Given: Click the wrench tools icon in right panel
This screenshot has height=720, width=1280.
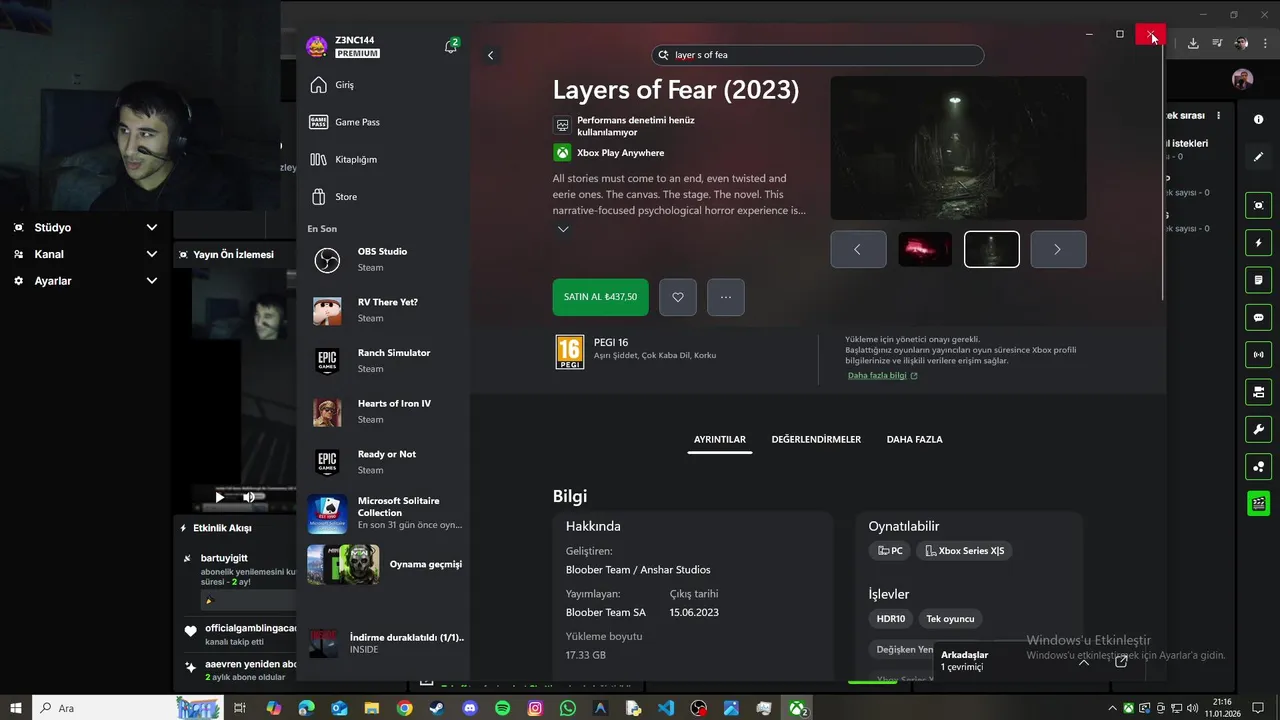Looking at the screenshot, I should pyautogui.click(x=1259, y=429).
